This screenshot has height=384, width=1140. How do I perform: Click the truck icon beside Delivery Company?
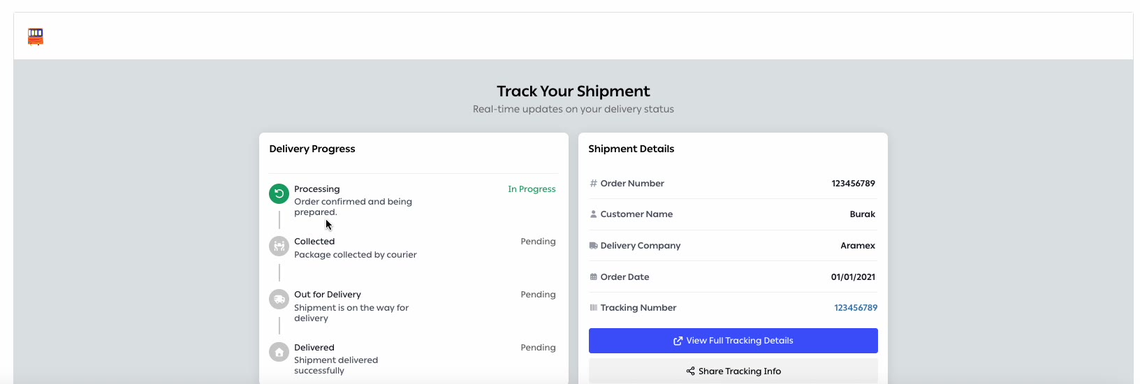(593, 246)
